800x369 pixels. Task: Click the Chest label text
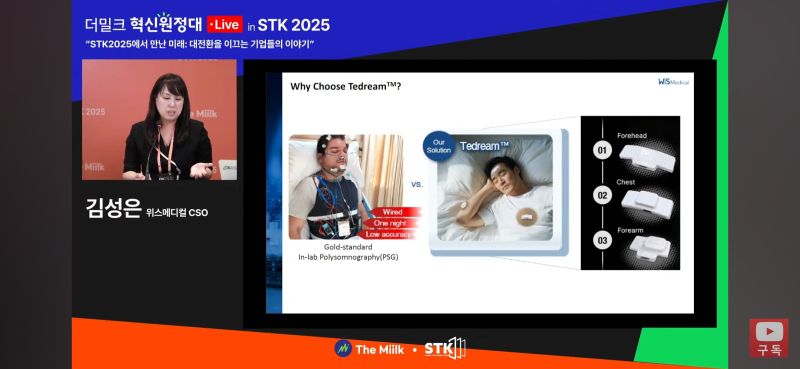(x=626, y=182)
